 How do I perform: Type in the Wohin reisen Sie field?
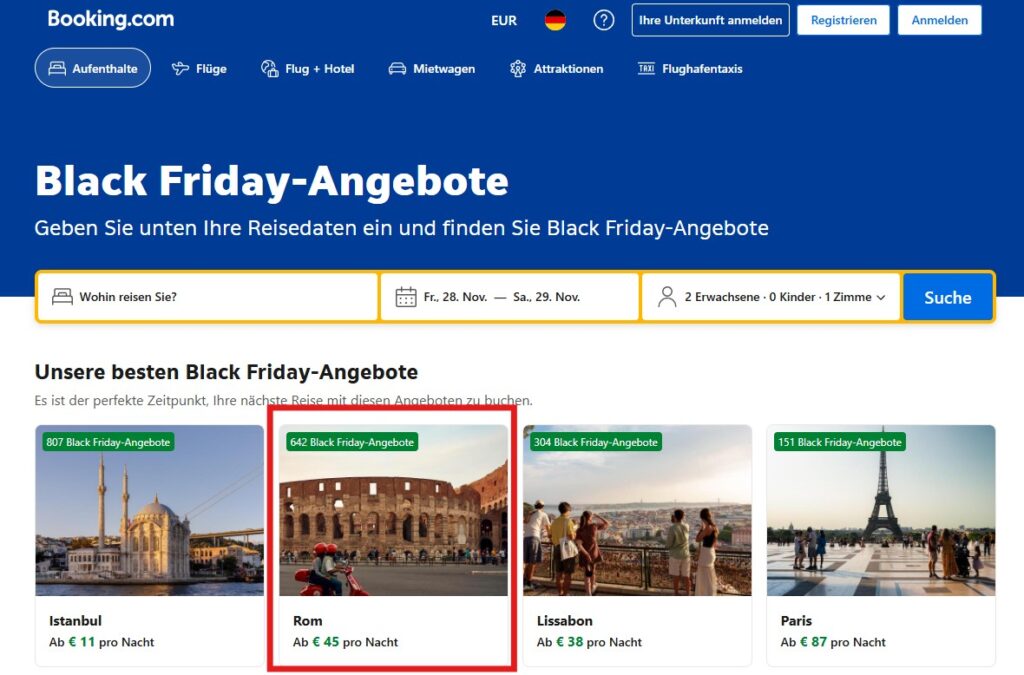(220, 297)
